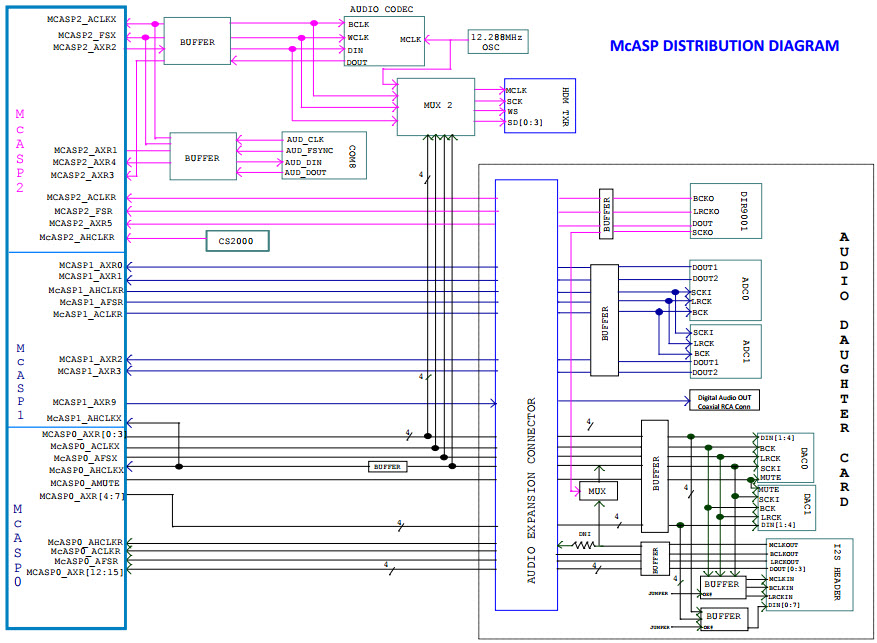Click the McASP DISTRIBUTION DIAGRAM title
This screenshot has height=643, width=877.
(724, 46)
